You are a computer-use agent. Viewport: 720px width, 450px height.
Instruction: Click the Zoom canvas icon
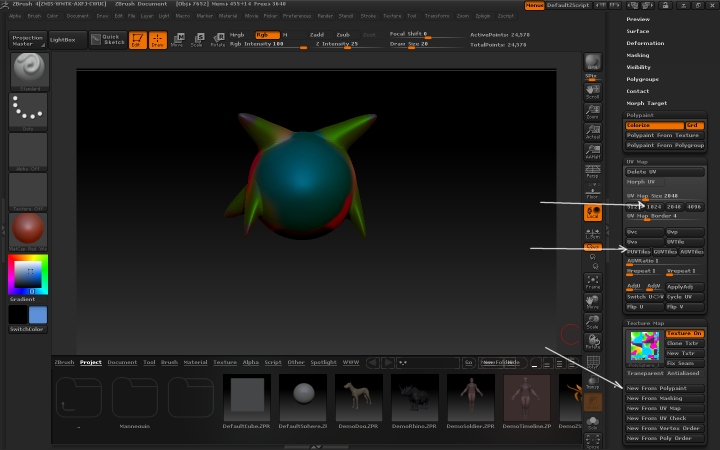pyautogui.click(x=592, y=110)
